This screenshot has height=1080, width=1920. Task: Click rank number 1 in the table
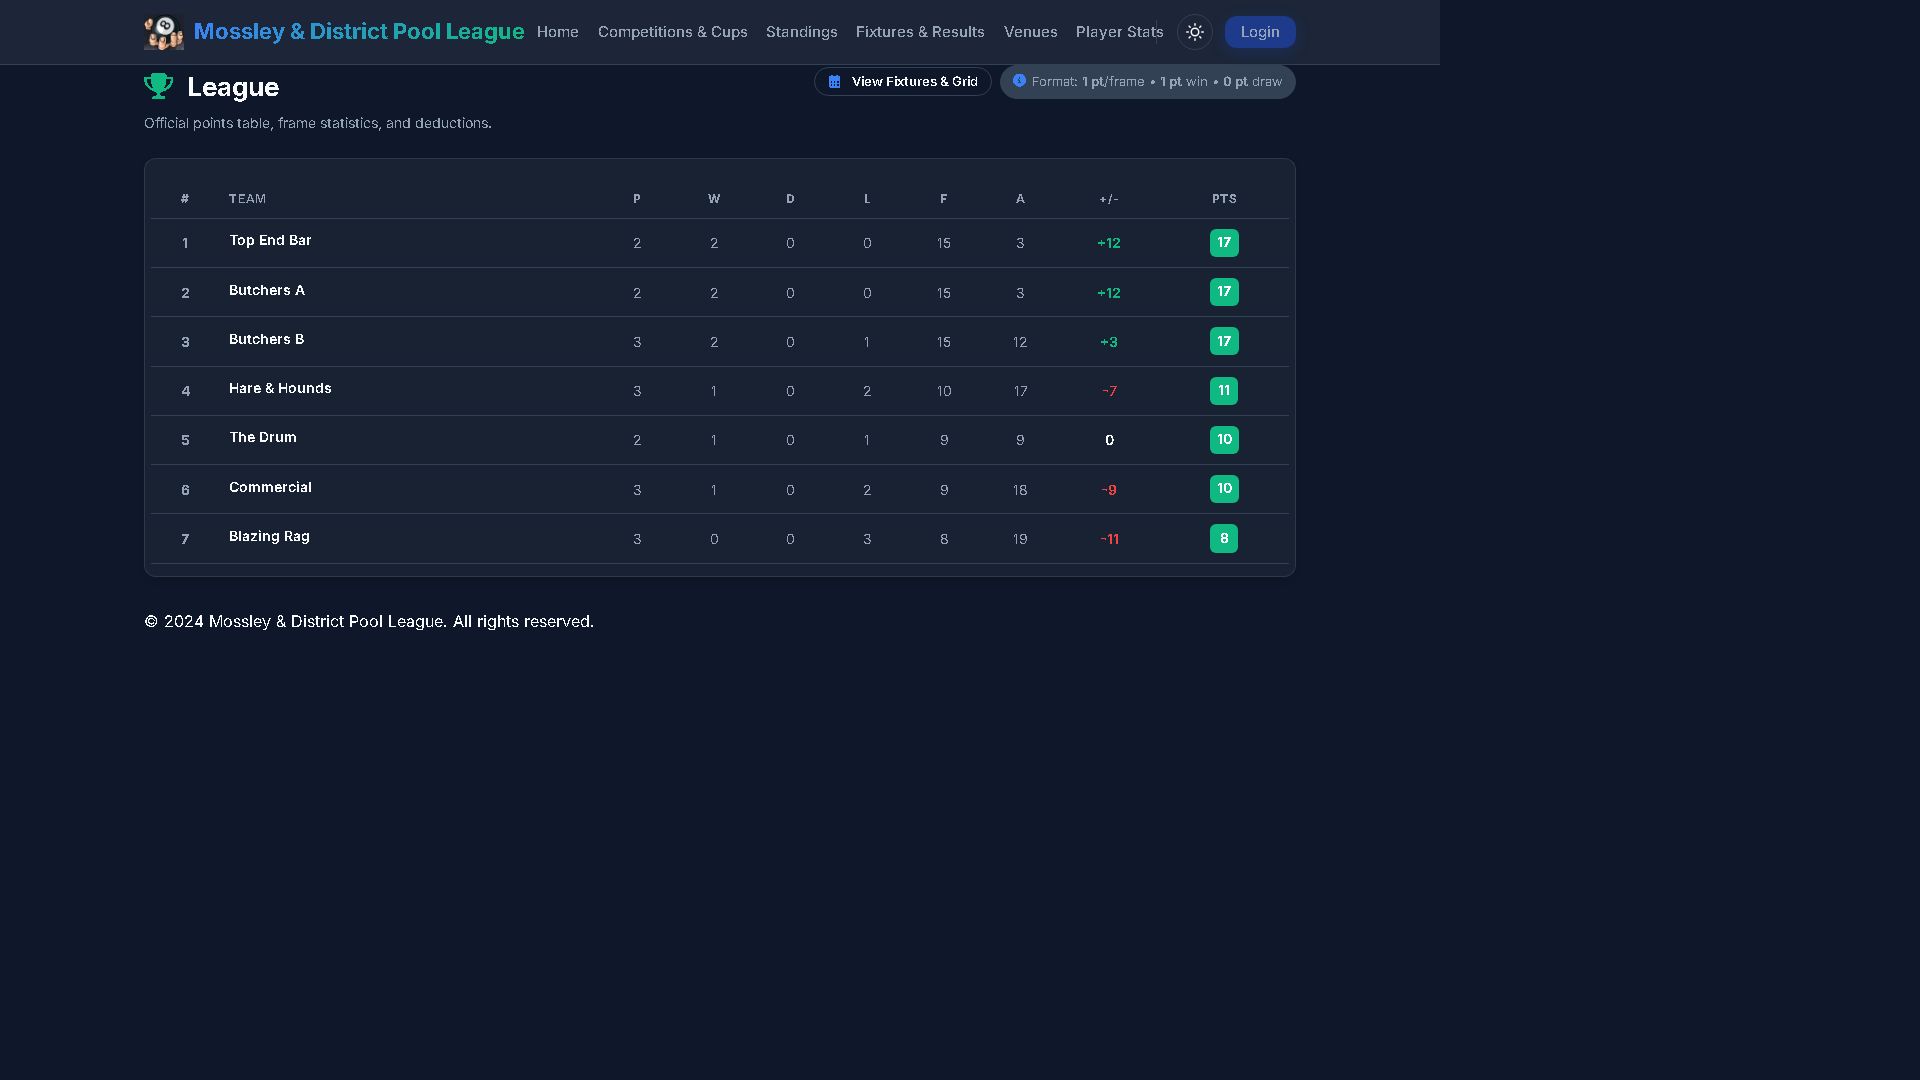(x=185, y=243)
